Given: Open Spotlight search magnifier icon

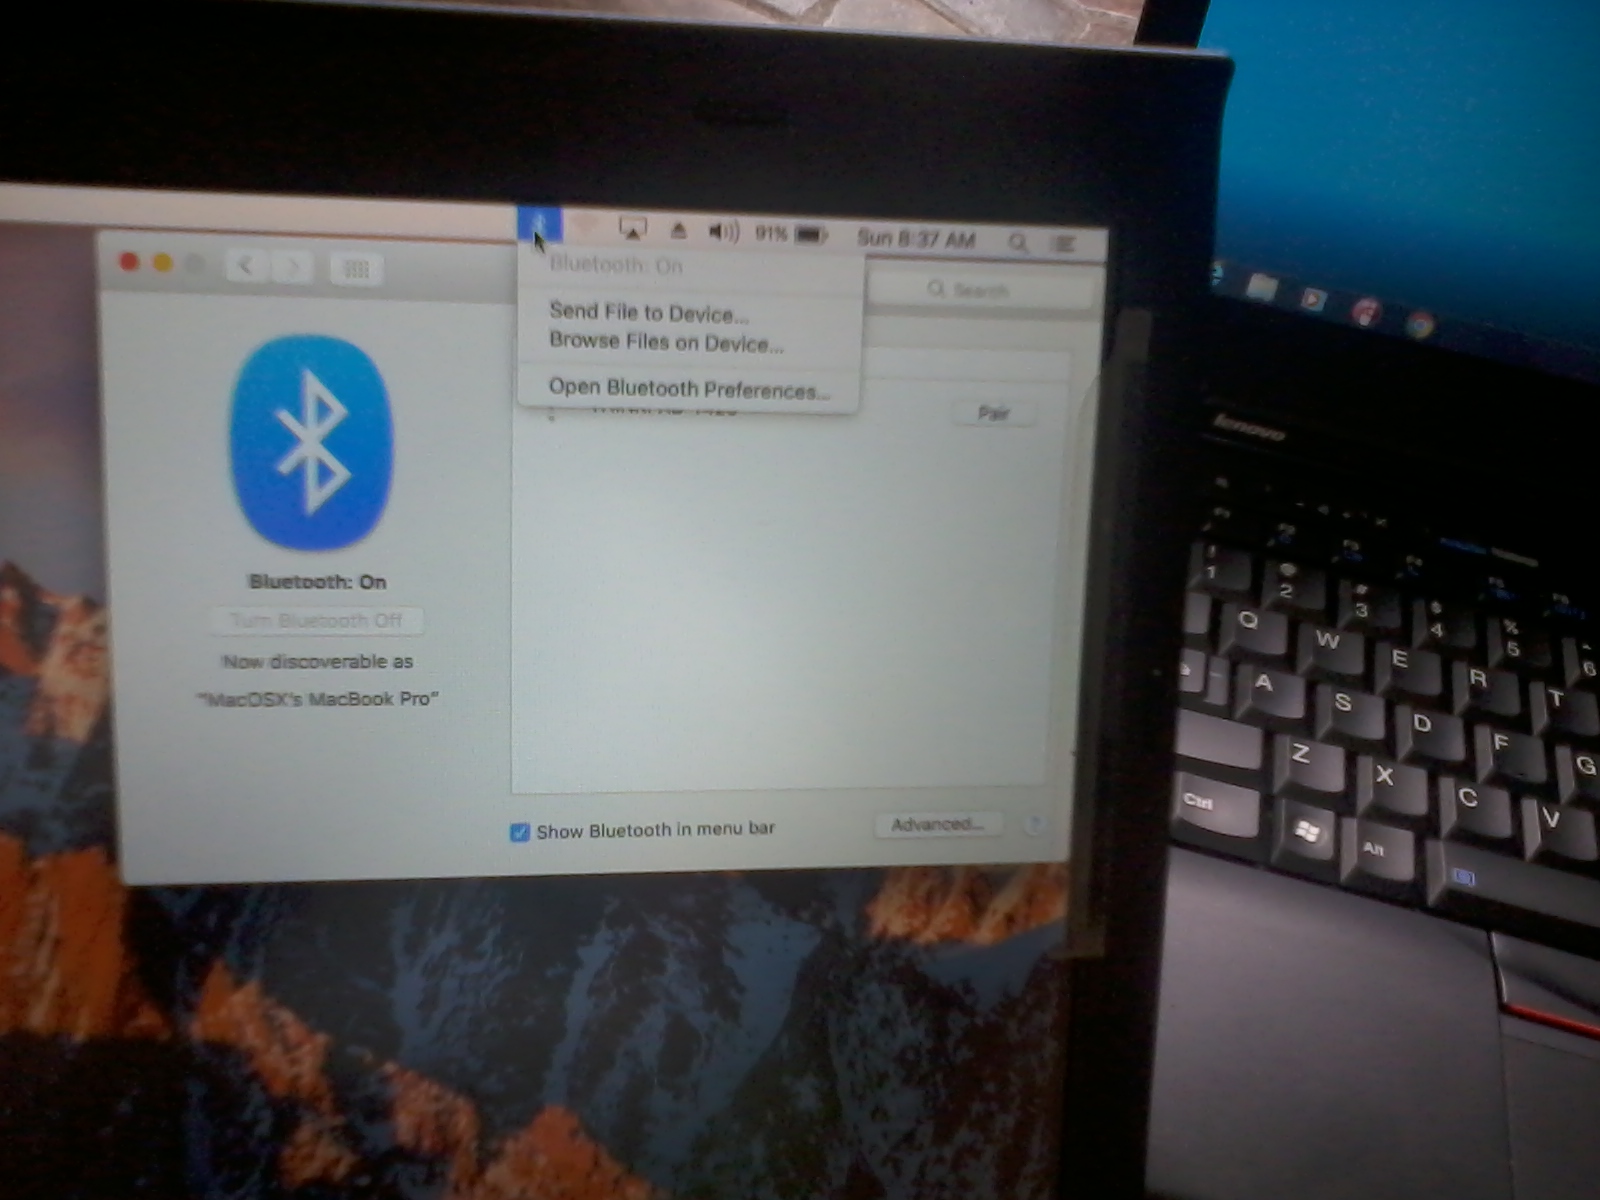Looking at the screenshot, I should click(1018, 242).
